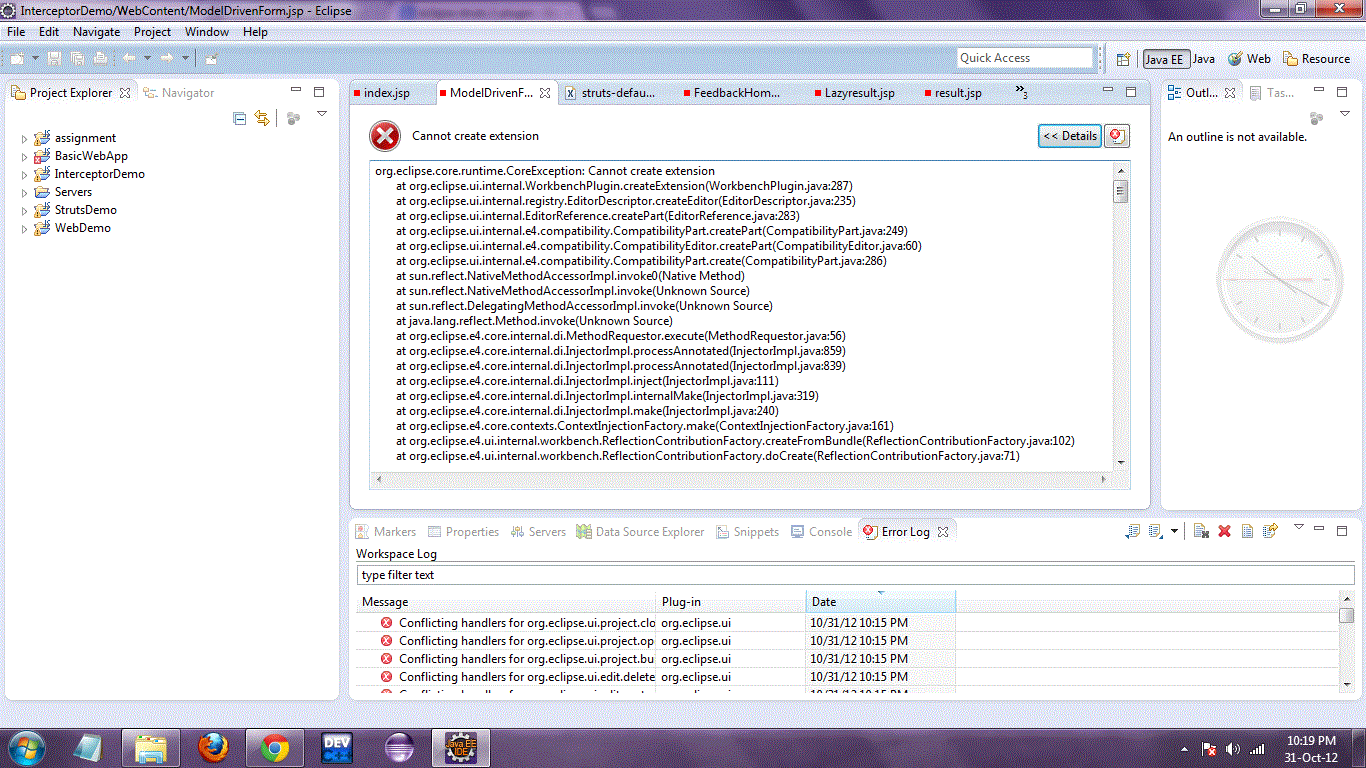Click the volume icon in the system tray
The image size is (1366, 768).
click(x=1232, y=748)
